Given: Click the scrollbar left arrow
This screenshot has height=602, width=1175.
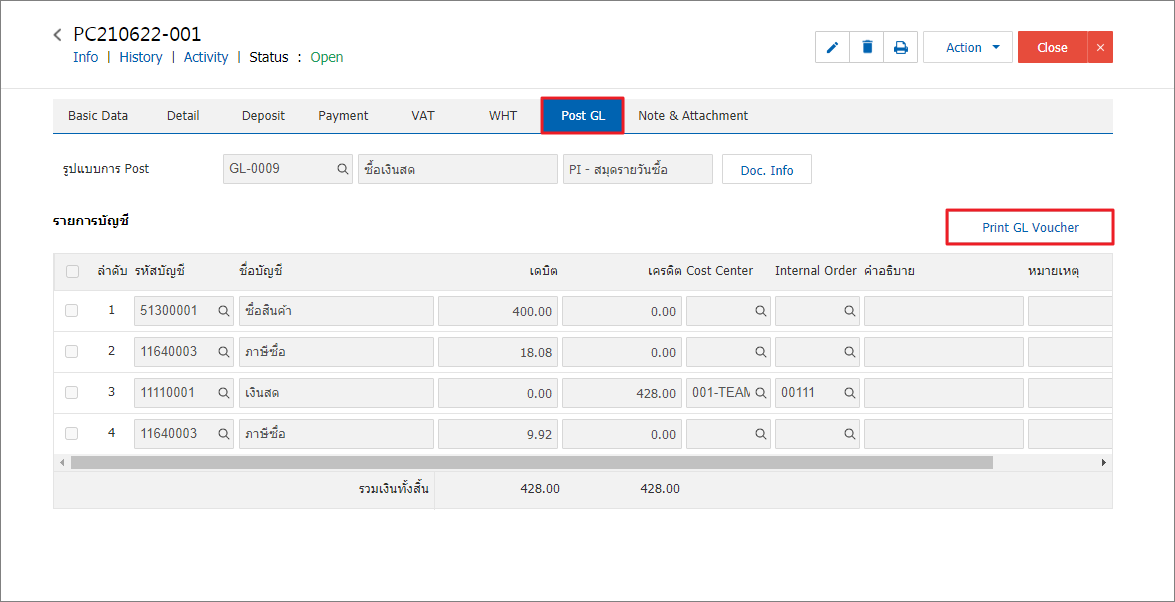Looking at the screenshot, I should coord(62,463).
